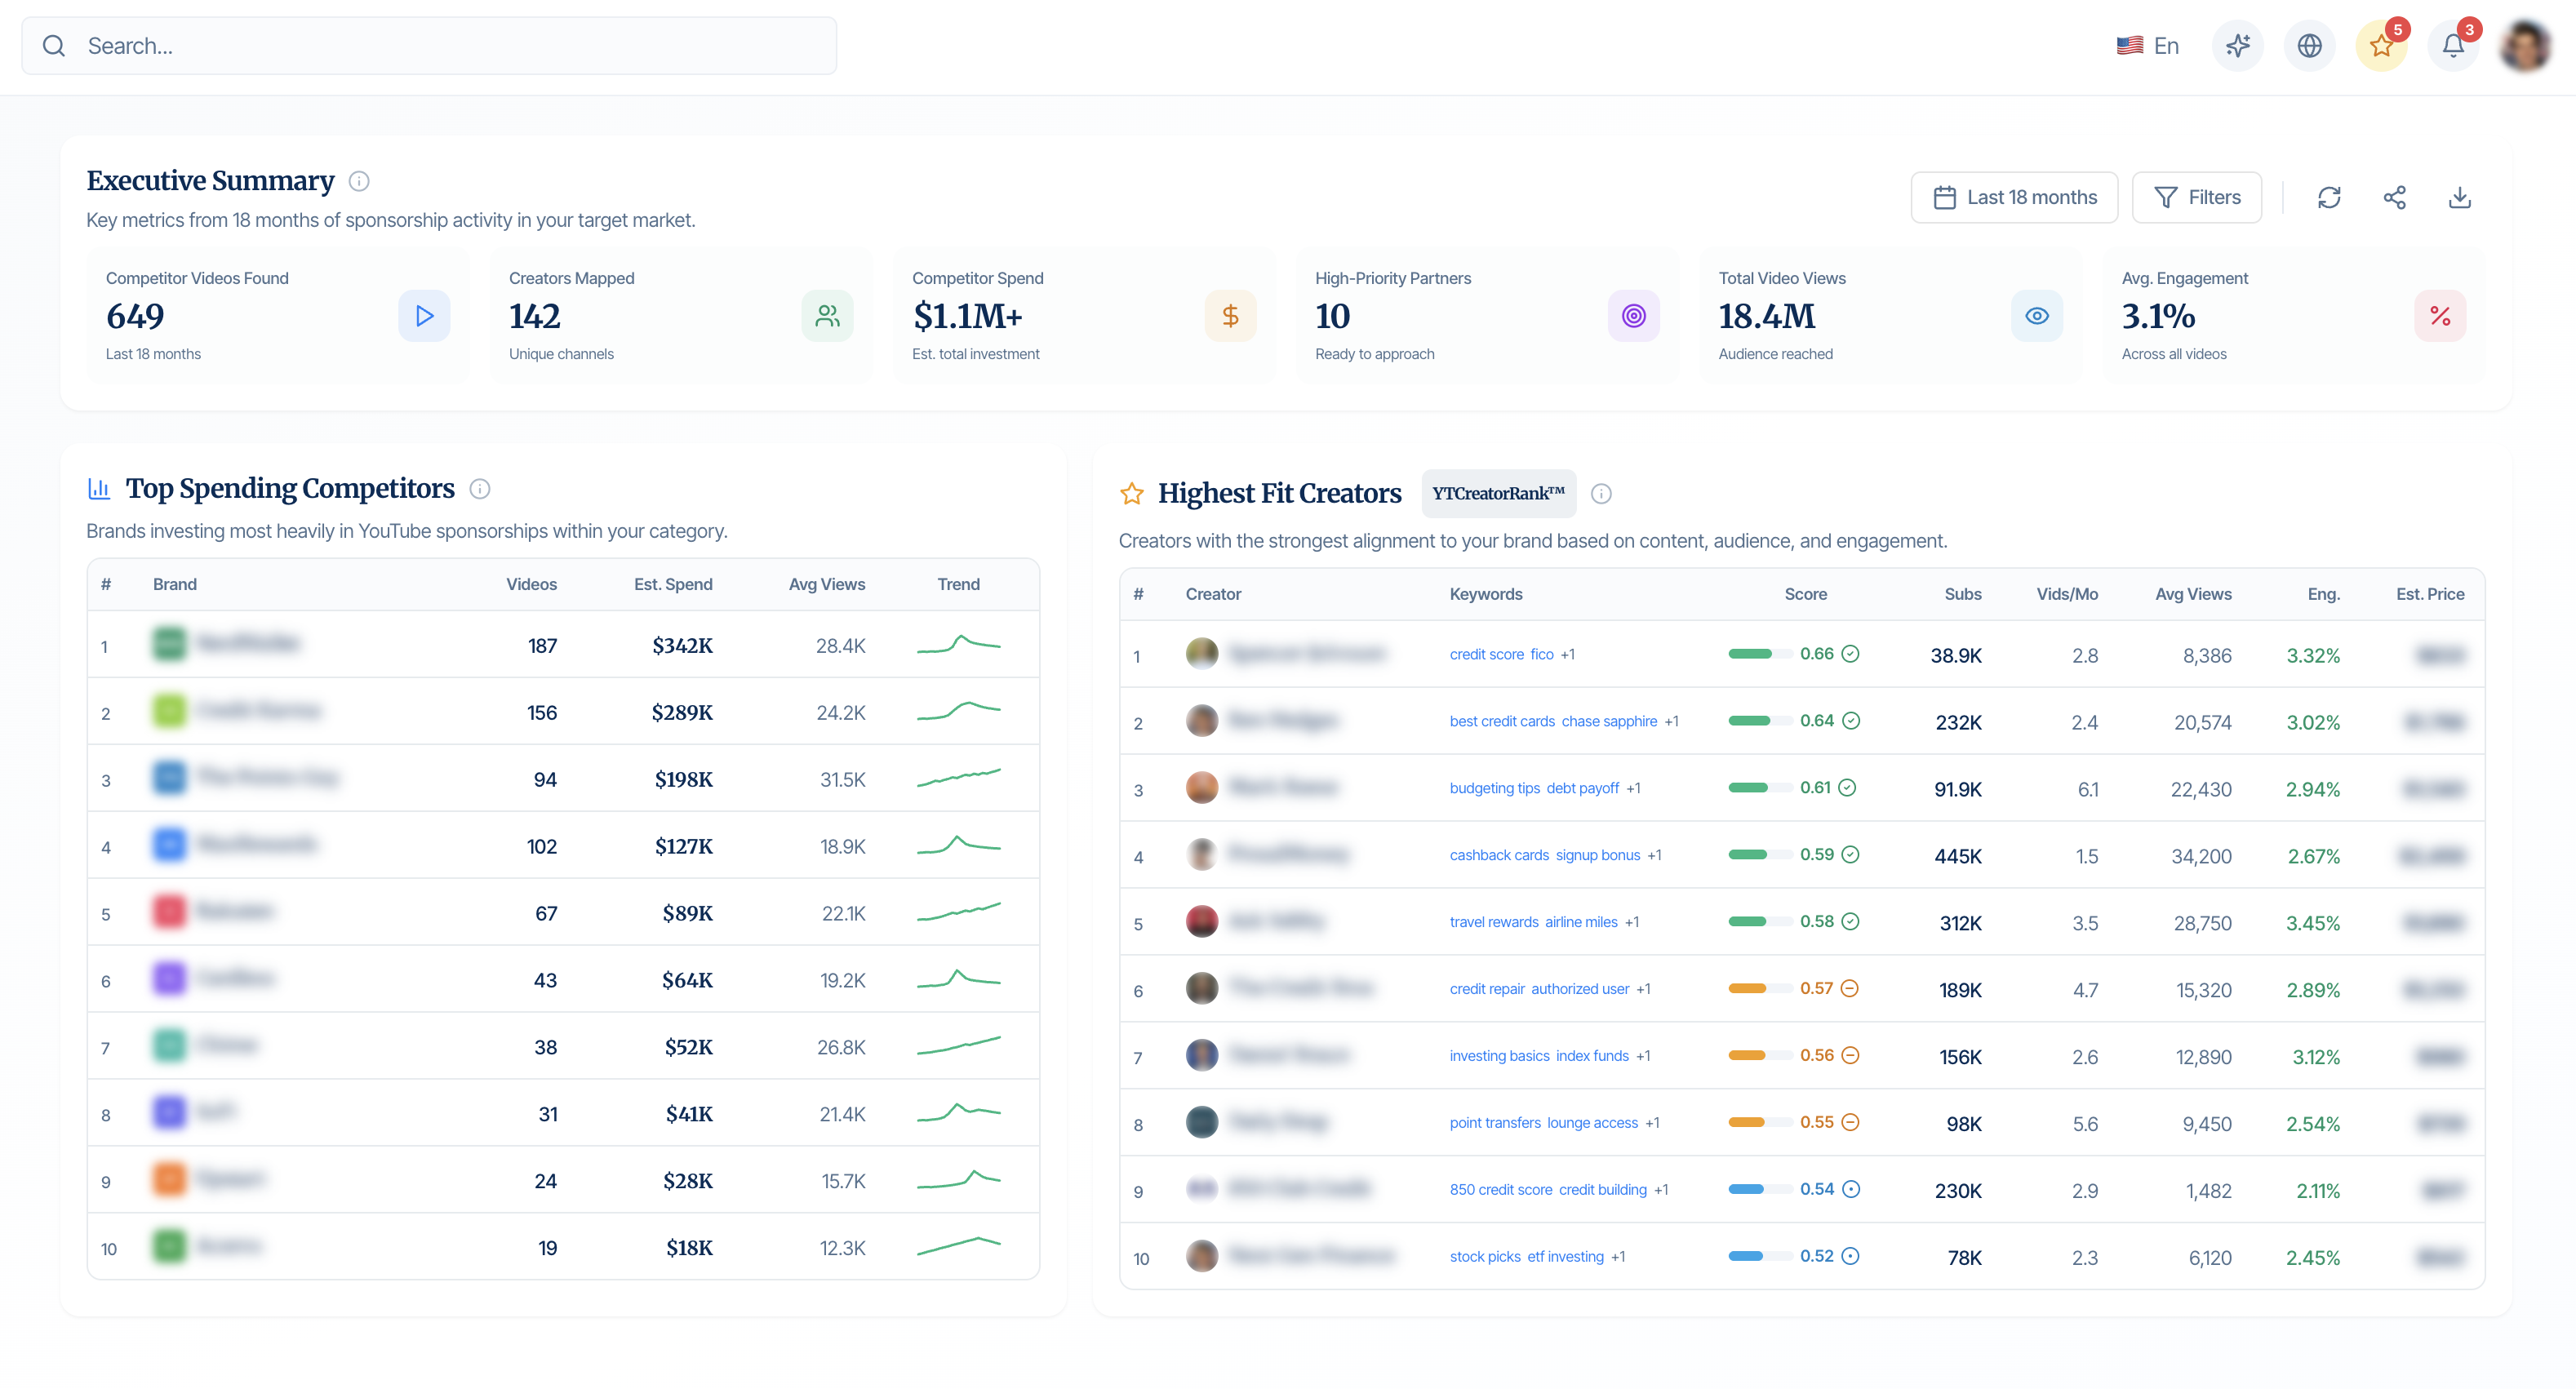Screen dimensions: 2576x1389
Task: Click the Search input field
Action: pyautogui.click(x=430, y=46)
